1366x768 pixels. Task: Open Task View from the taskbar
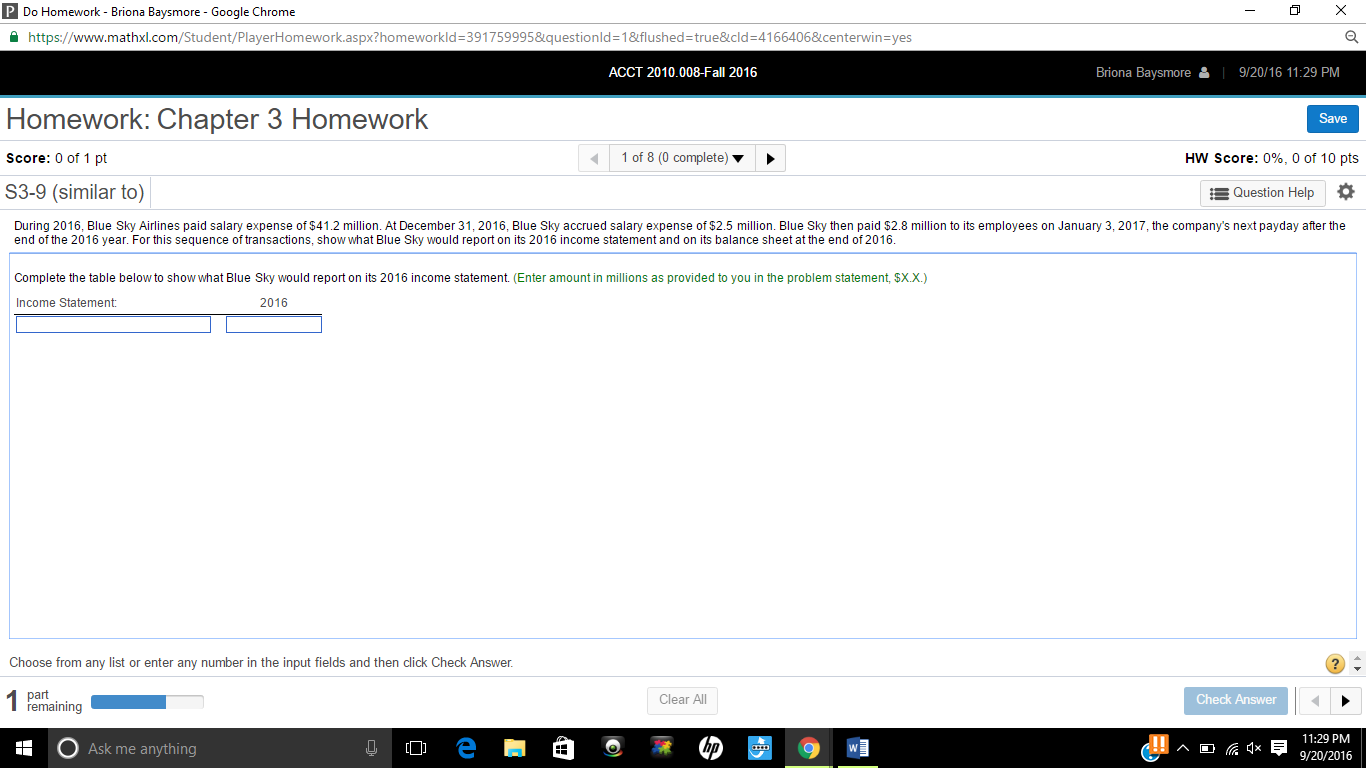[415, 747]
